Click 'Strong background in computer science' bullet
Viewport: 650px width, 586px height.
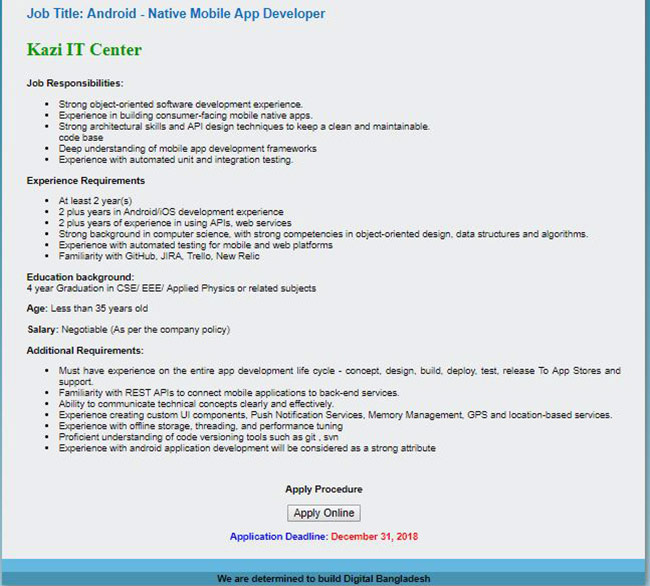(323, 234)
